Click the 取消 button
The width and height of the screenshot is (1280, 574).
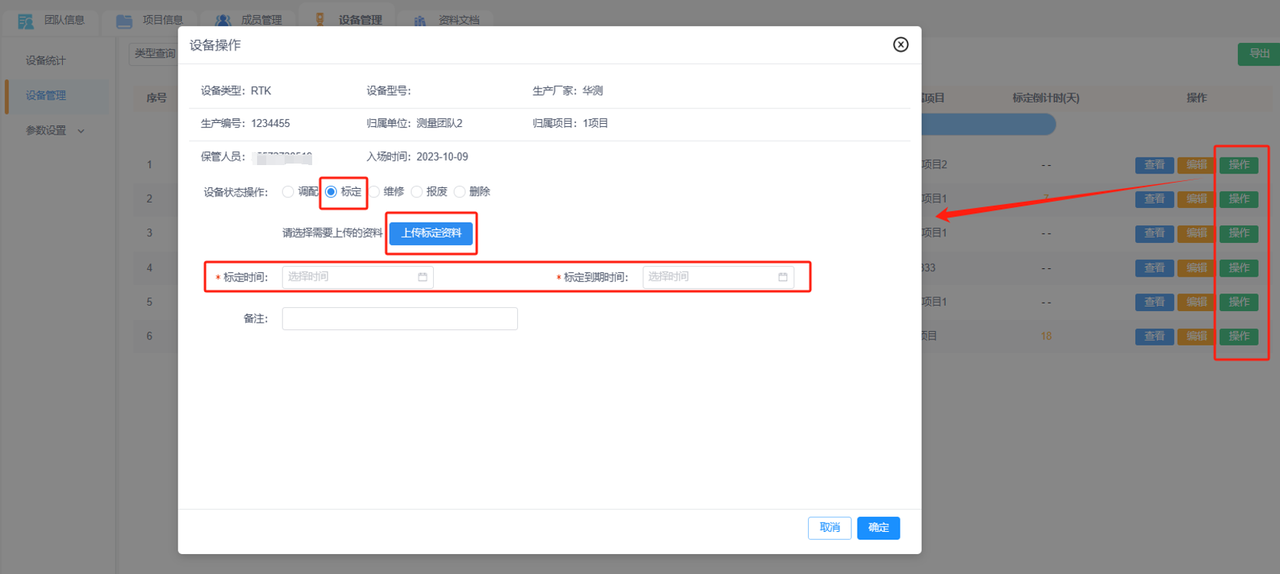click(829, 528)
